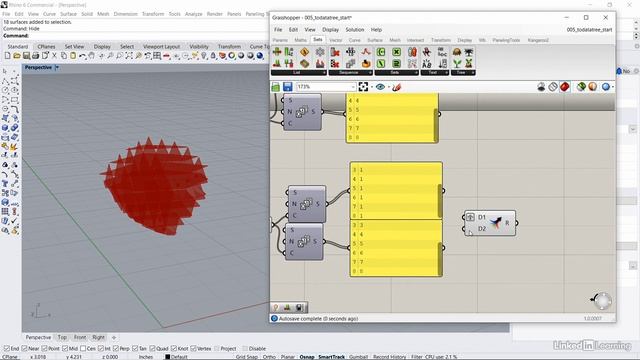640x360 pixels.
Task: Open Rhino Surface menu
Action: click(68, 14)
